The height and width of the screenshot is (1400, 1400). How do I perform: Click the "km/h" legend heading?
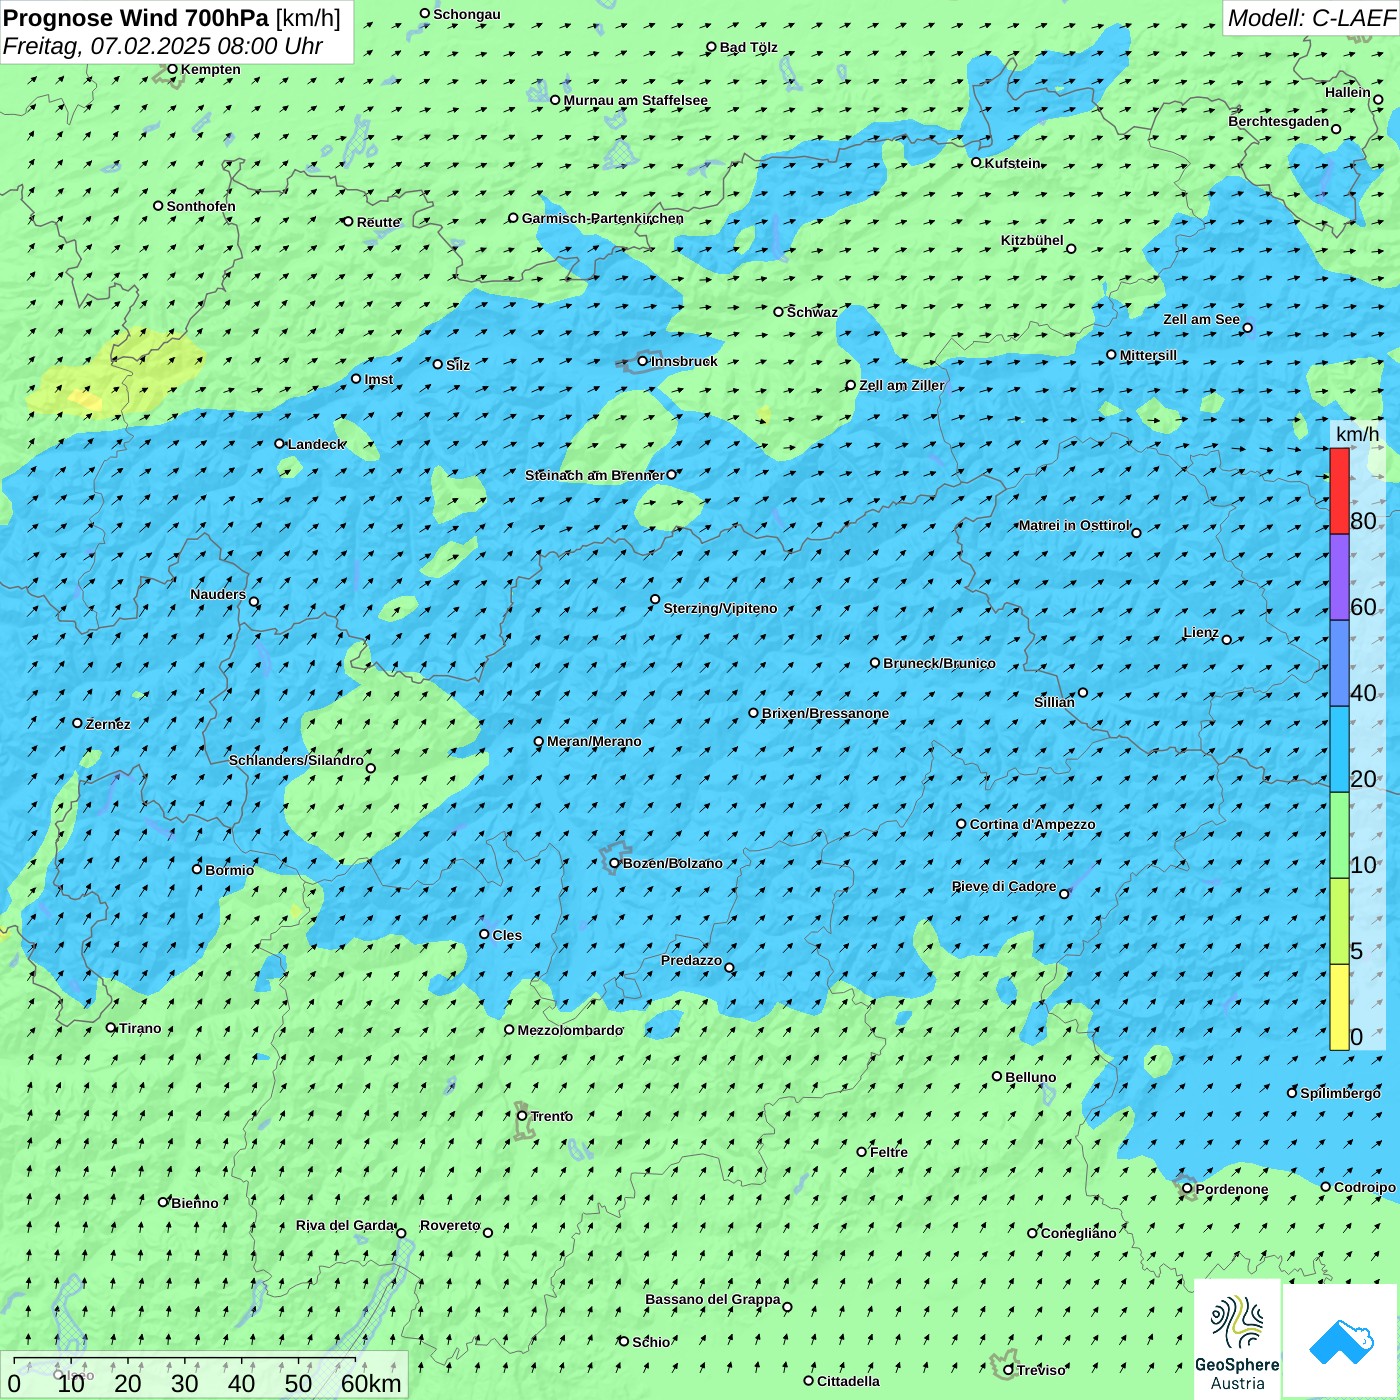pyautogui.click(x=1358, y=433)
